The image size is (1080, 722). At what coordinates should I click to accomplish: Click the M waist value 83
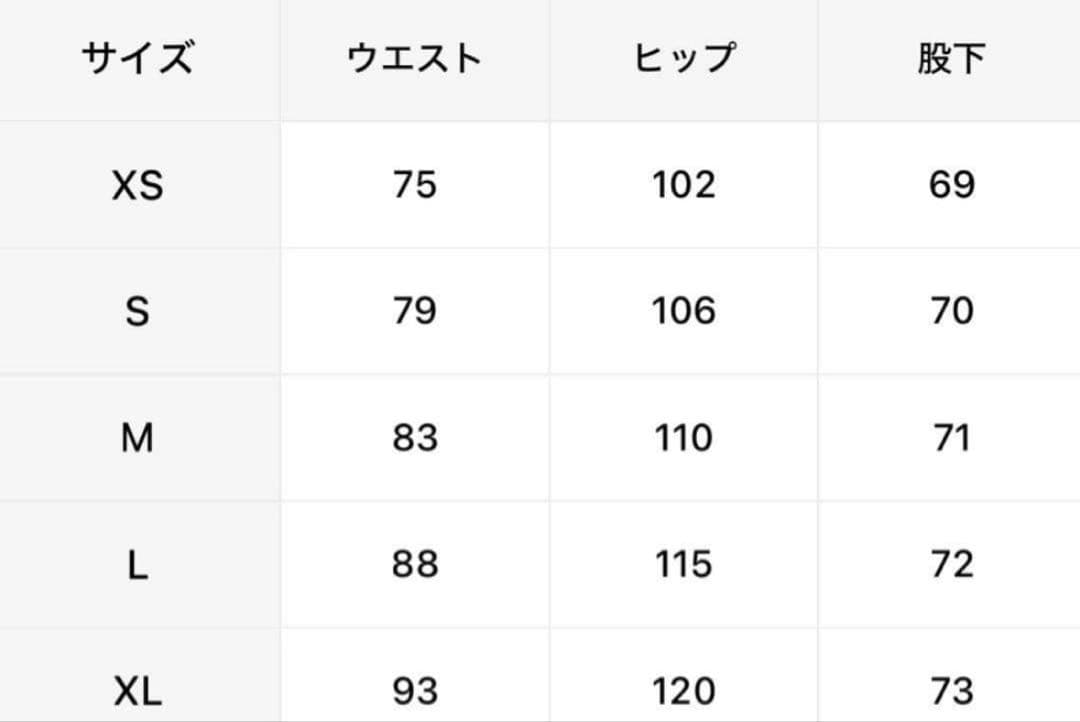tap(414, 438)
